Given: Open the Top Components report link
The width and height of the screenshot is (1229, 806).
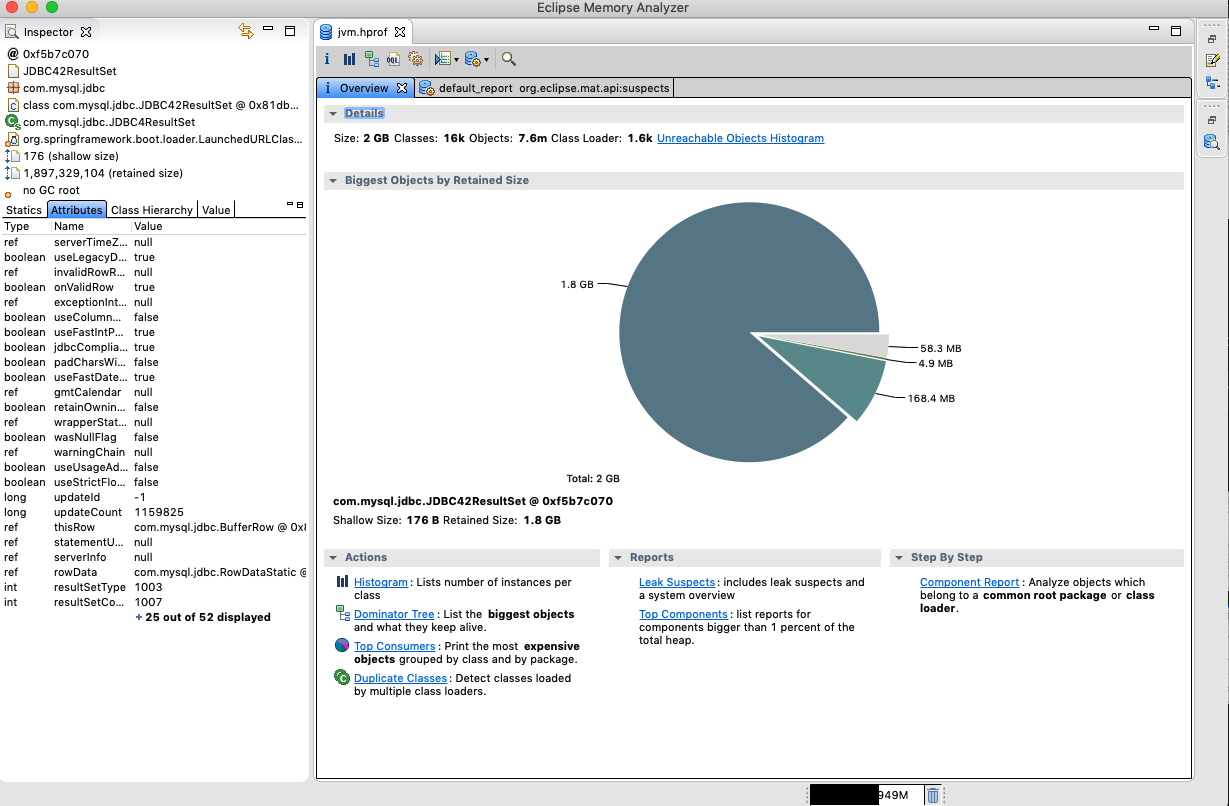Looking at the screenshot, I should tap(683, 614).
